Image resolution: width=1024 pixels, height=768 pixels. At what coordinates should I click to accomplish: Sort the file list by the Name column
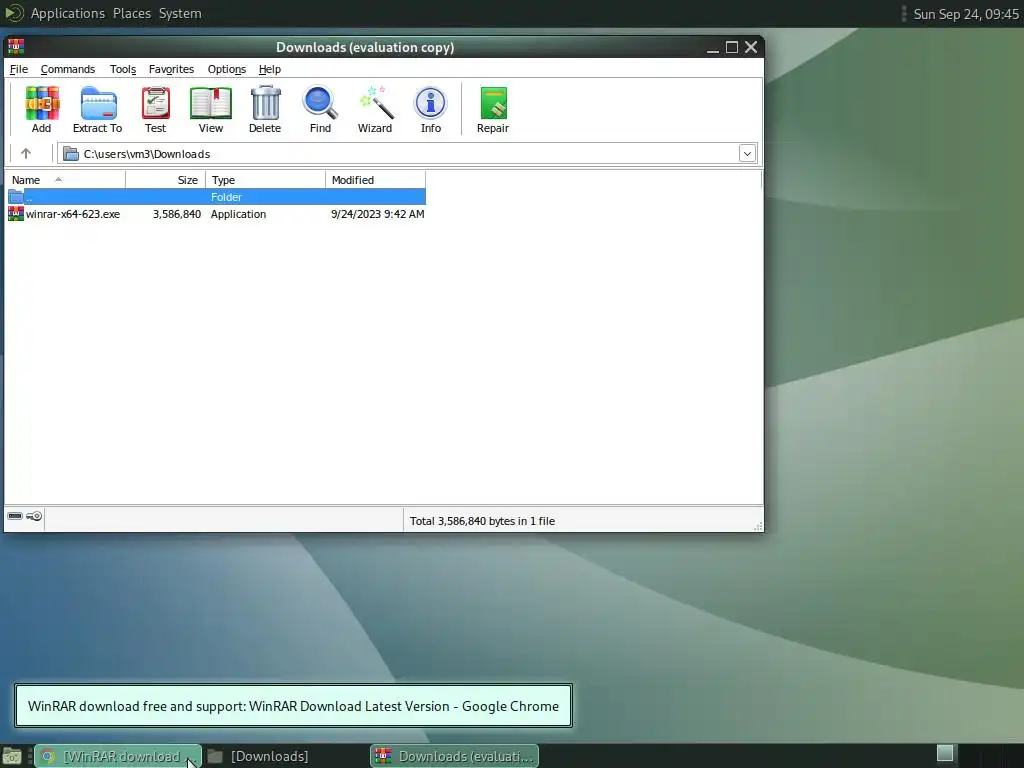[65, 180]
